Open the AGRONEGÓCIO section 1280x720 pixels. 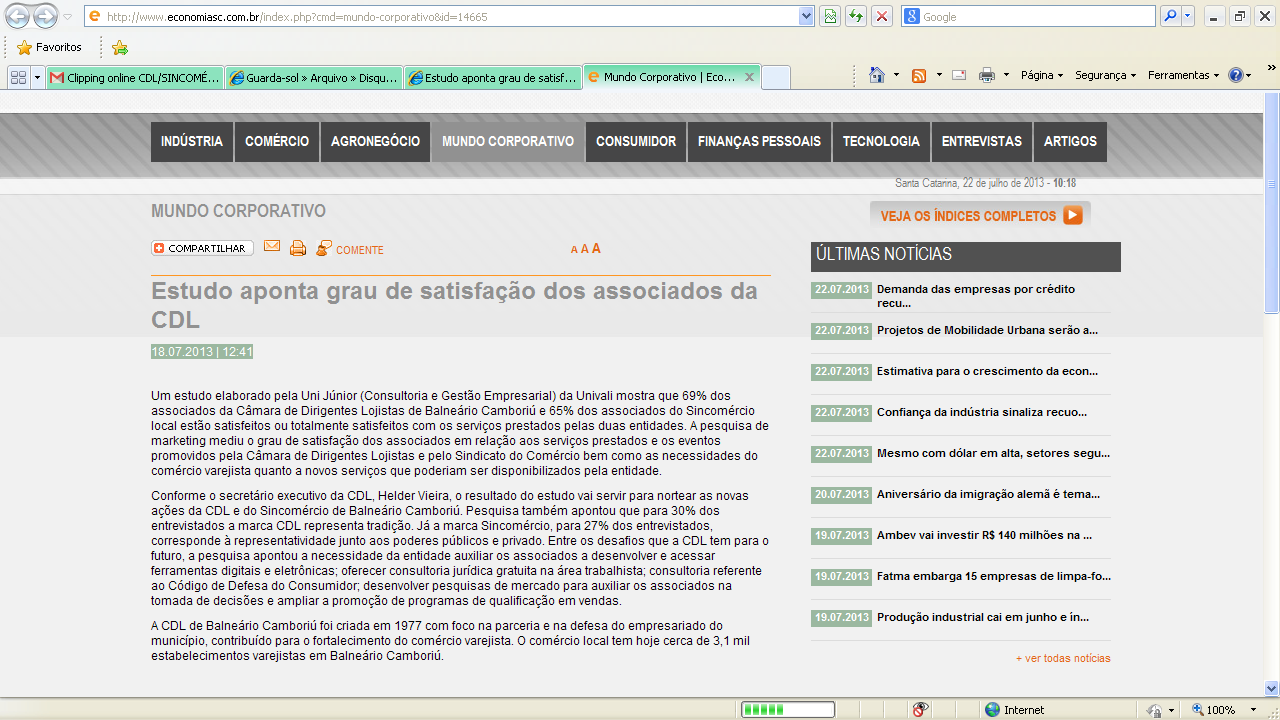click(x=375, y=142)
